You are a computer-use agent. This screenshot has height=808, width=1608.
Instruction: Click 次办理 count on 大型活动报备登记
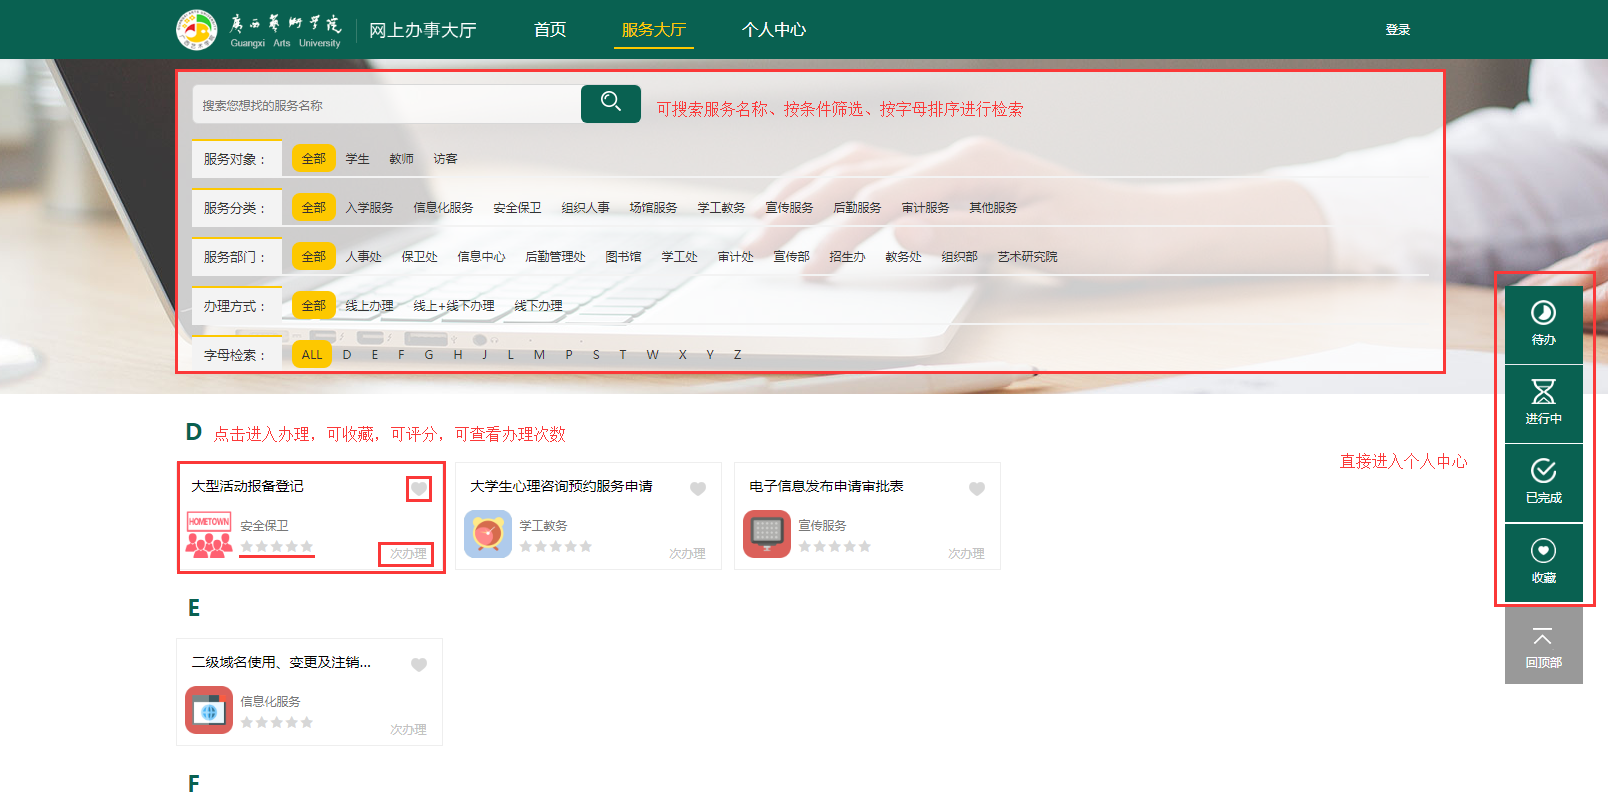(408, 553)
